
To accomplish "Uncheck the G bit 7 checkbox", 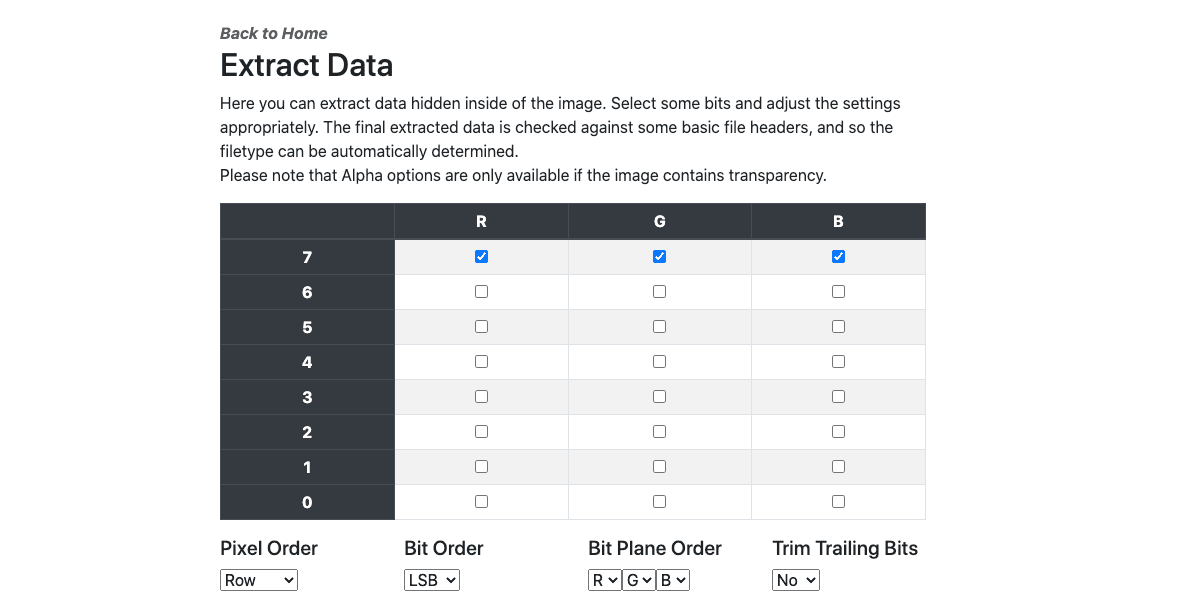I will coord(659,257).
